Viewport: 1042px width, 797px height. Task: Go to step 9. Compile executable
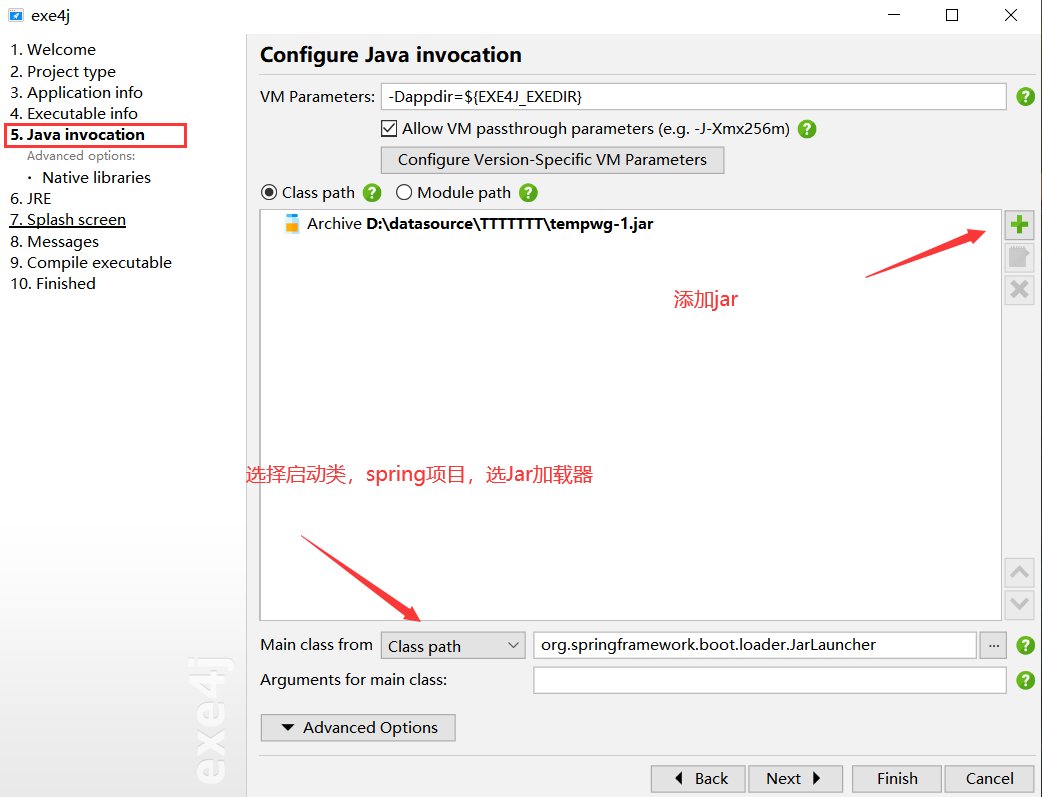[x=91, y=263]
